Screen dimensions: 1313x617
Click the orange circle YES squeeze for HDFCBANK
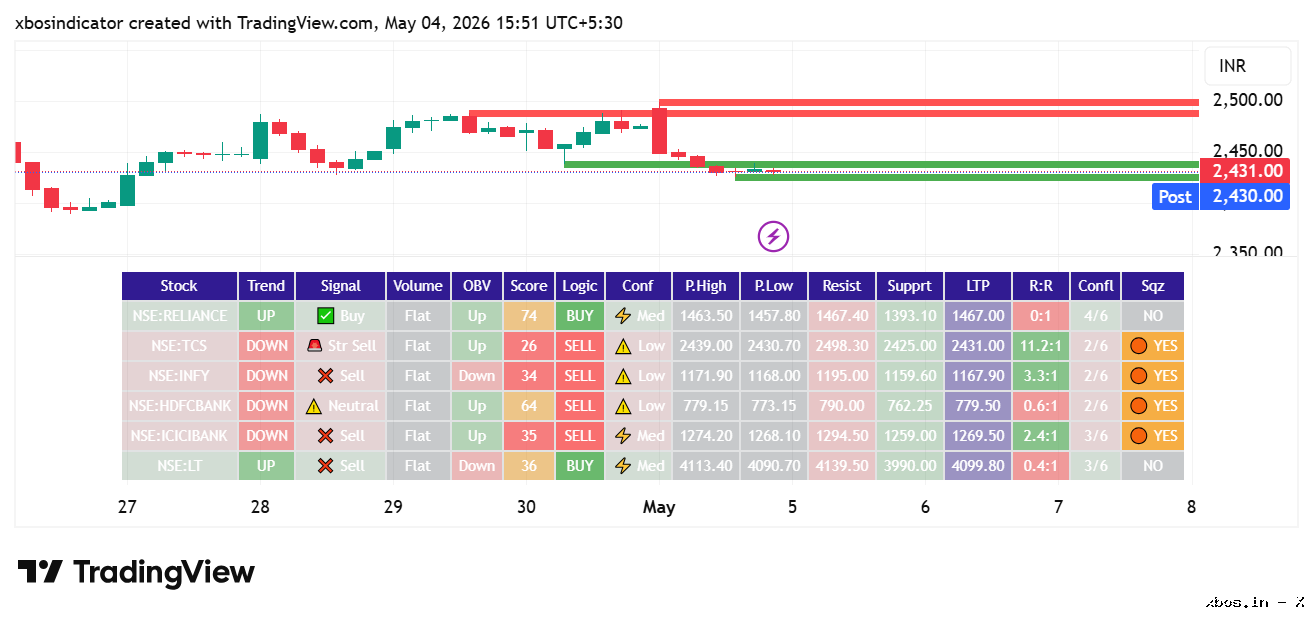1153,406
